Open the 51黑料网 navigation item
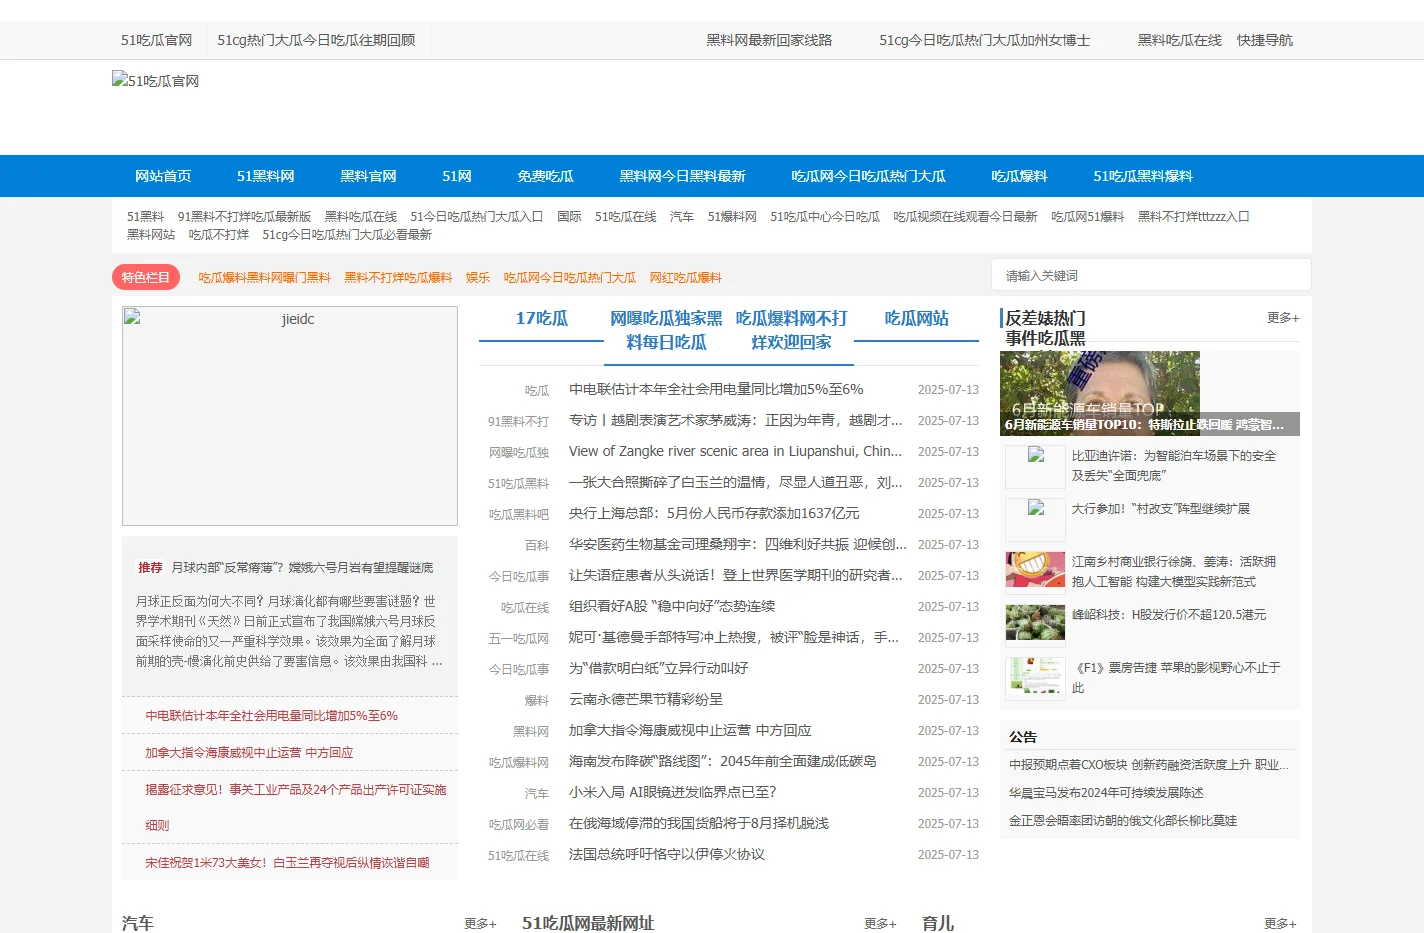The width and height of the screenshot is (1424, 933). pyautogui.click(x=266, y=176)
